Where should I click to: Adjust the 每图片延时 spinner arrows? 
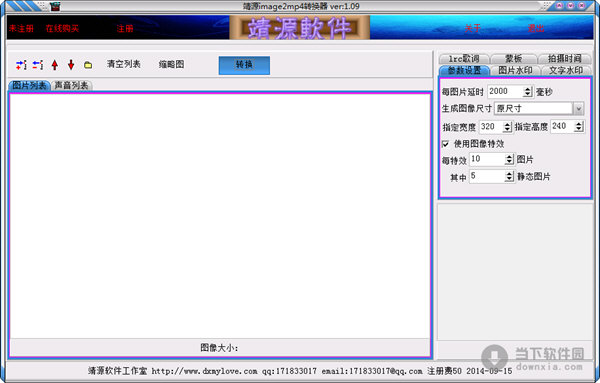pyautogui.click(x=528, y=91)
